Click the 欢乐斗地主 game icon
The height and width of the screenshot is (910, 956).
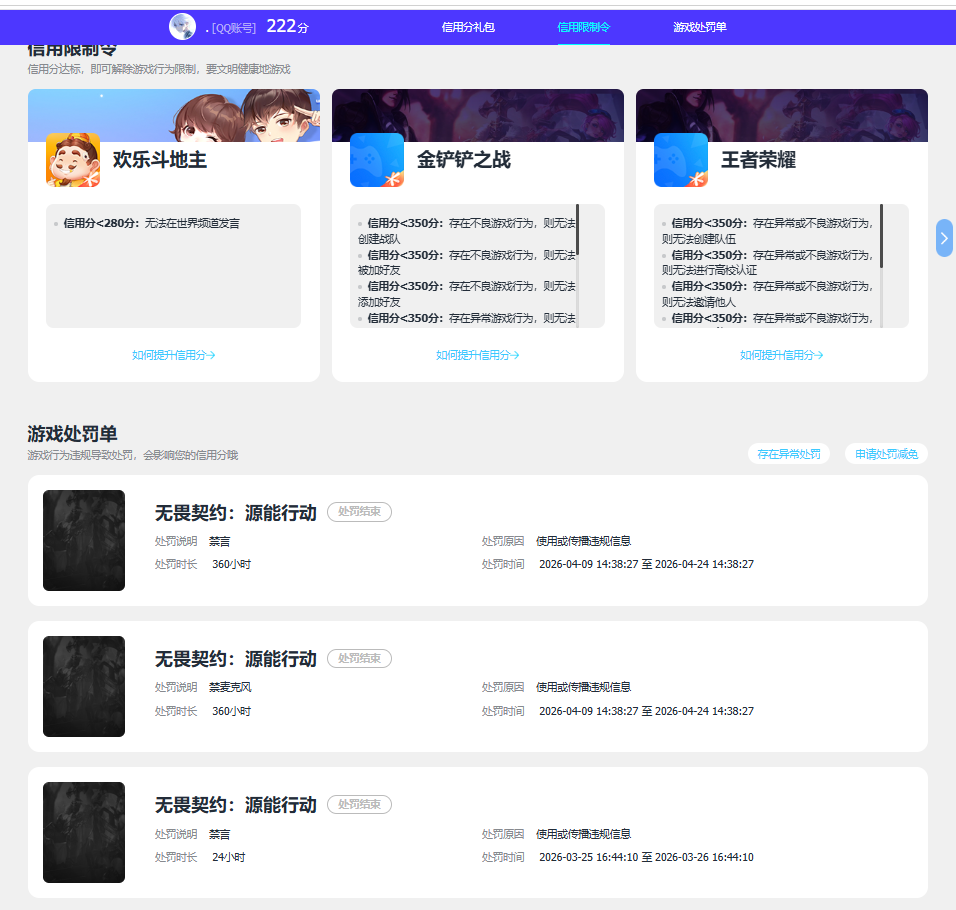click(x=73, y=161)
